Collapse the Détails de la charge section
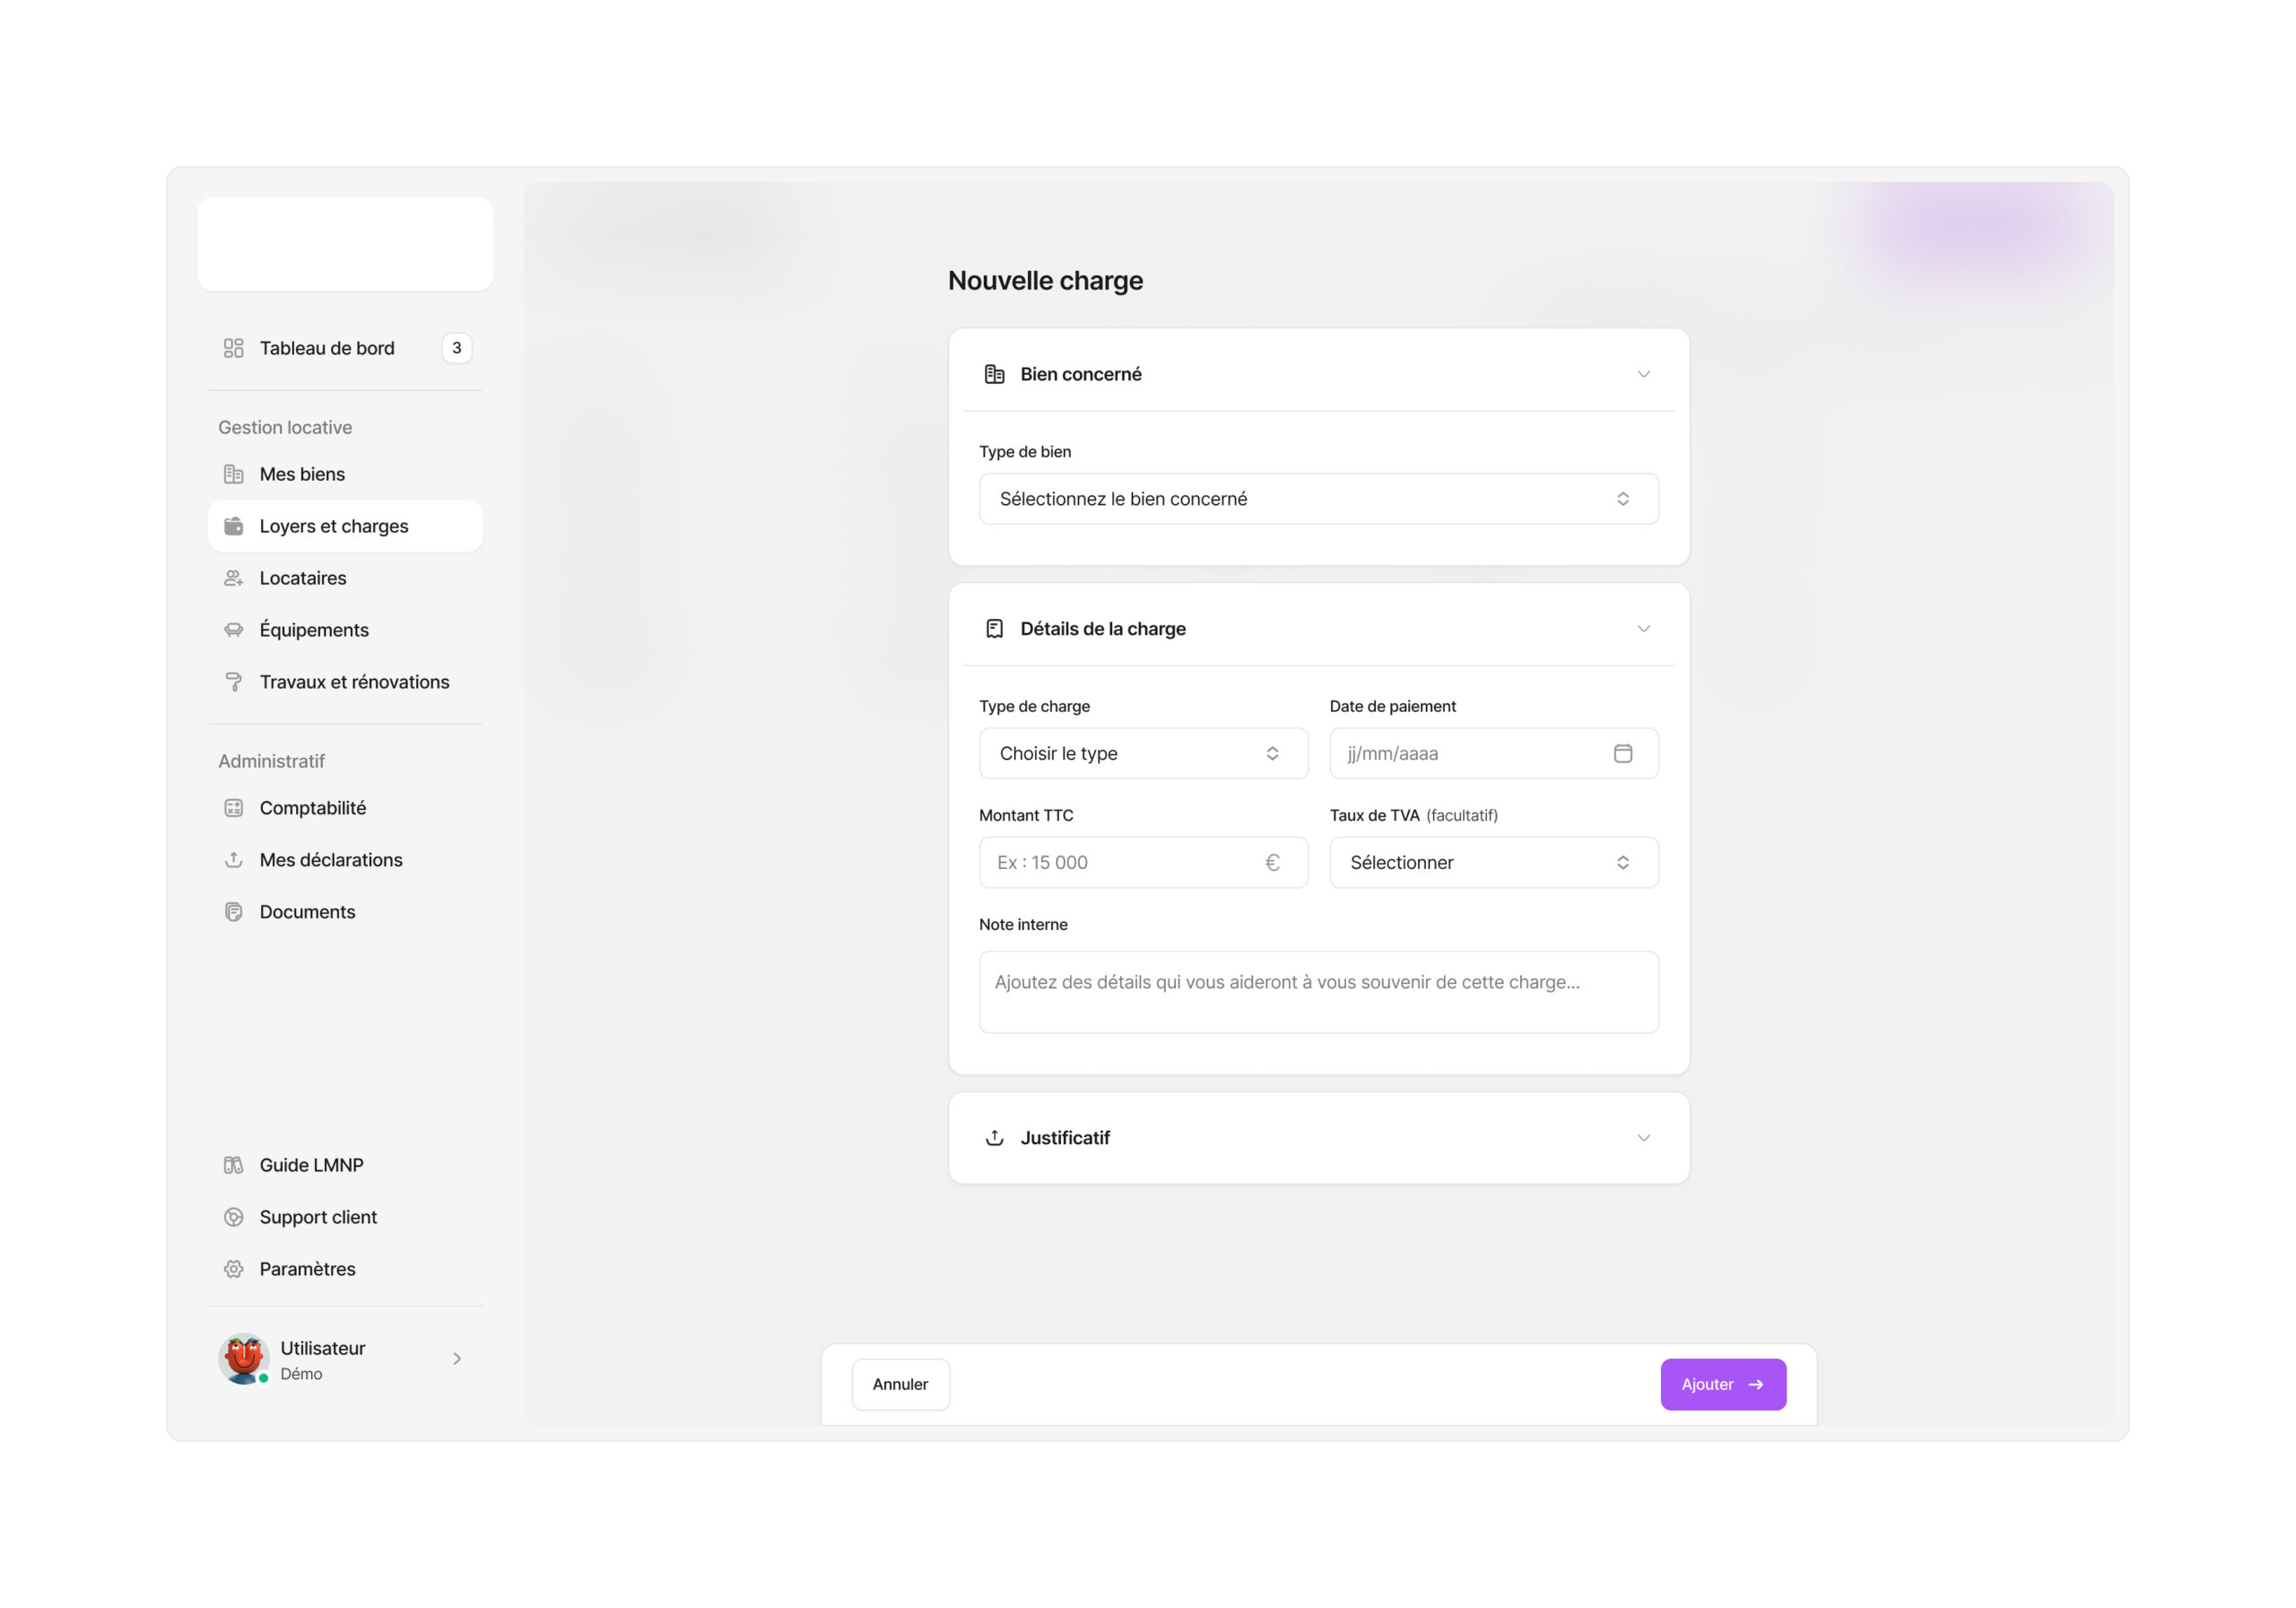 tap(1643, 629)
